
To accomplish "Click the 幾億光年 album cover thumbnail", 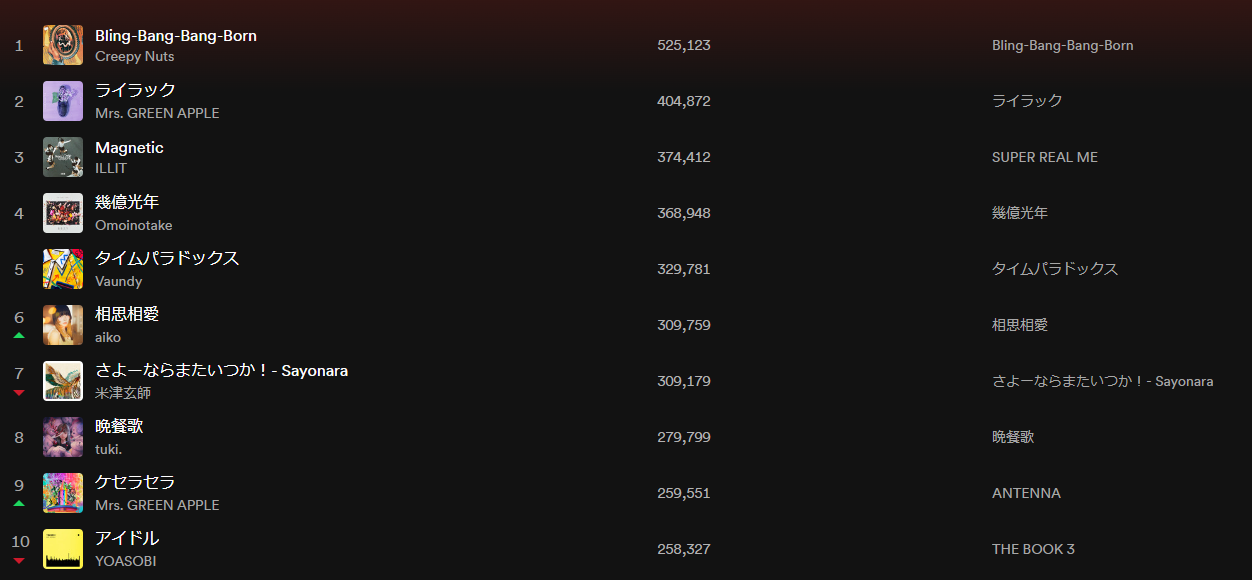I will 63,213.
